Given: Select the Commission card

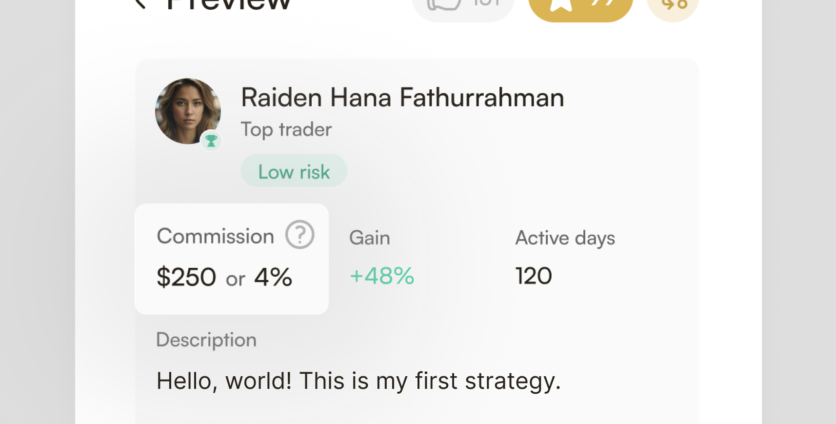Looking at the screenshot, I should pyautogui.click(x=231, y=259).
